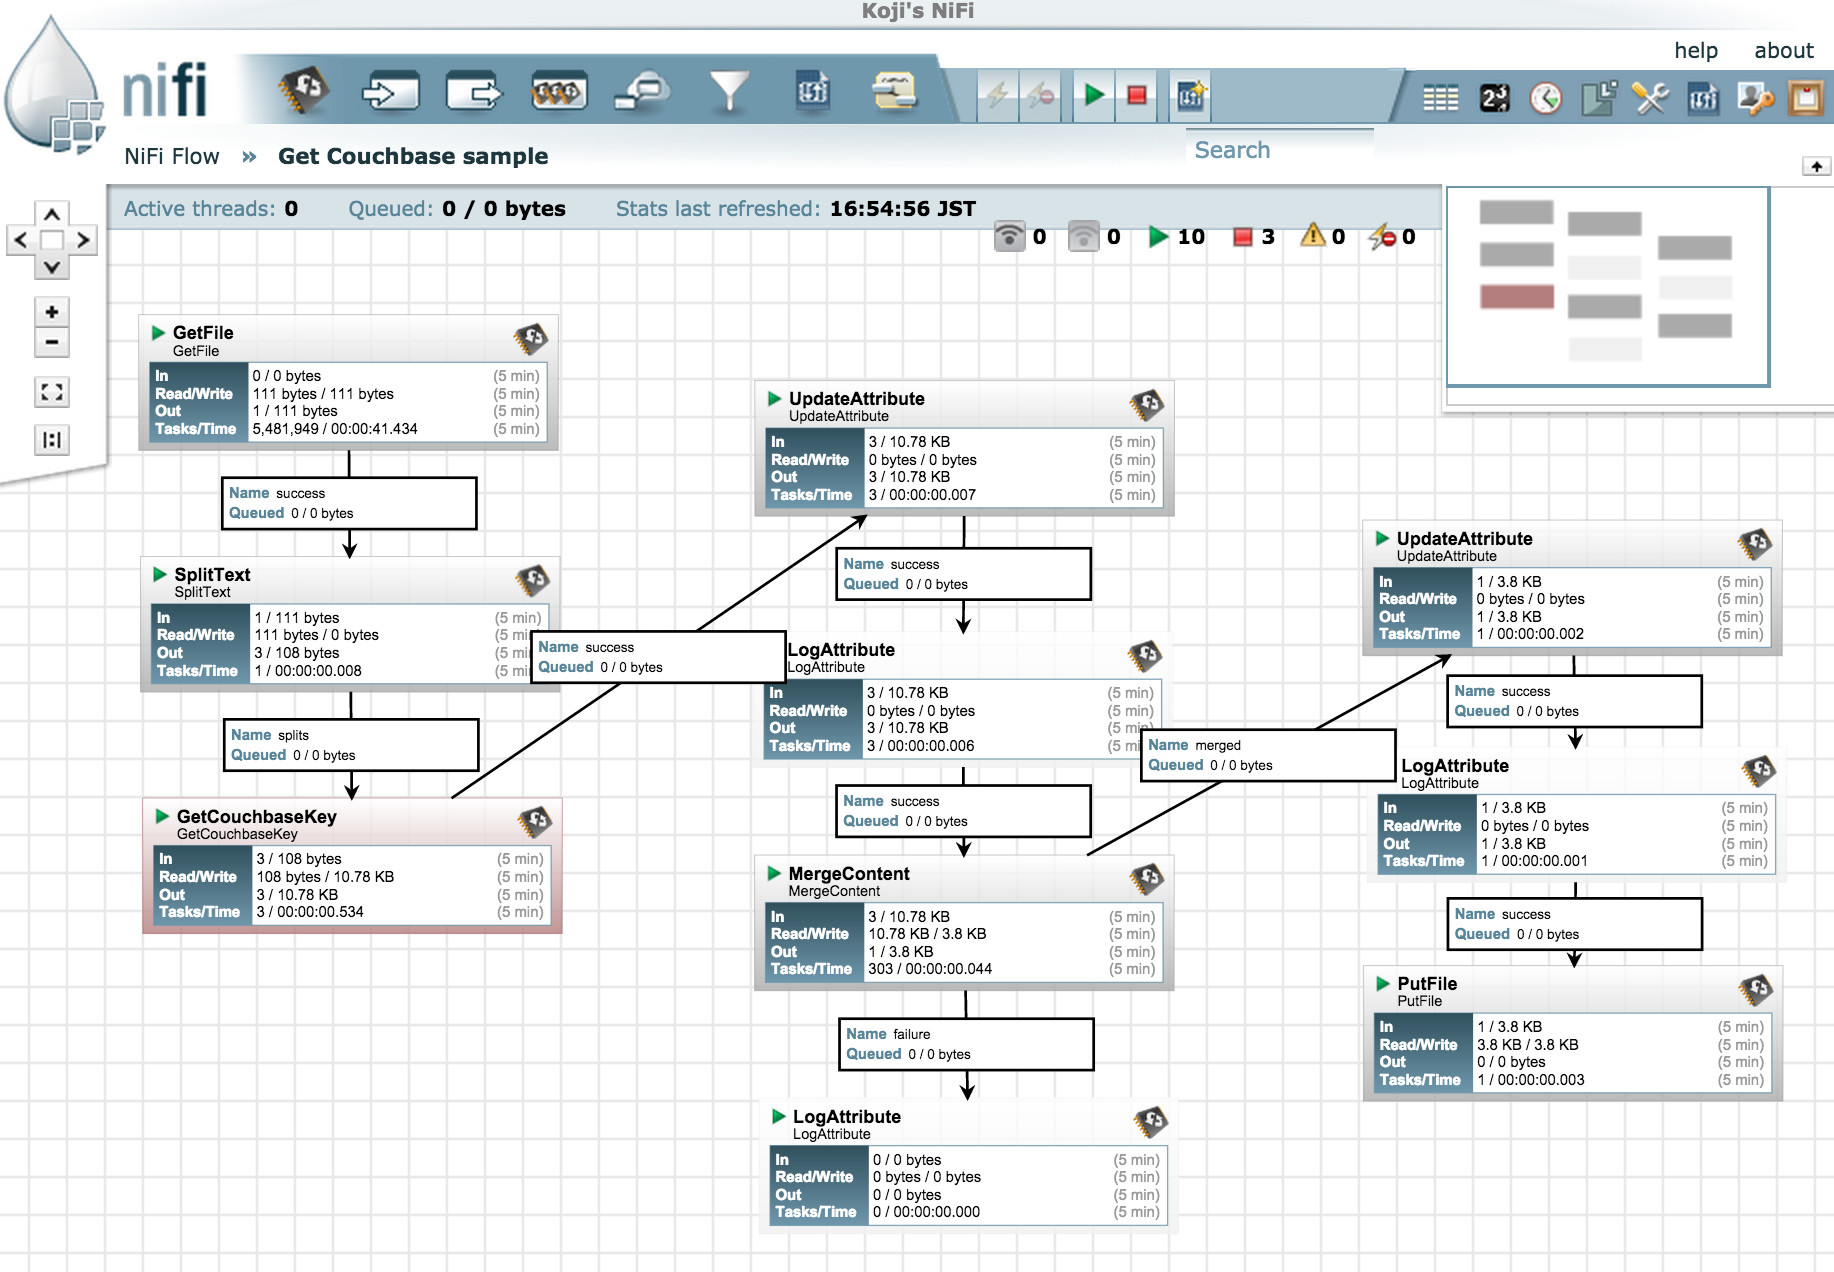Image resolution: width=1834 pixels, height=1272 pixels.
Task: Click the PutFile processor type icon
Action: tap(1755, 990)
